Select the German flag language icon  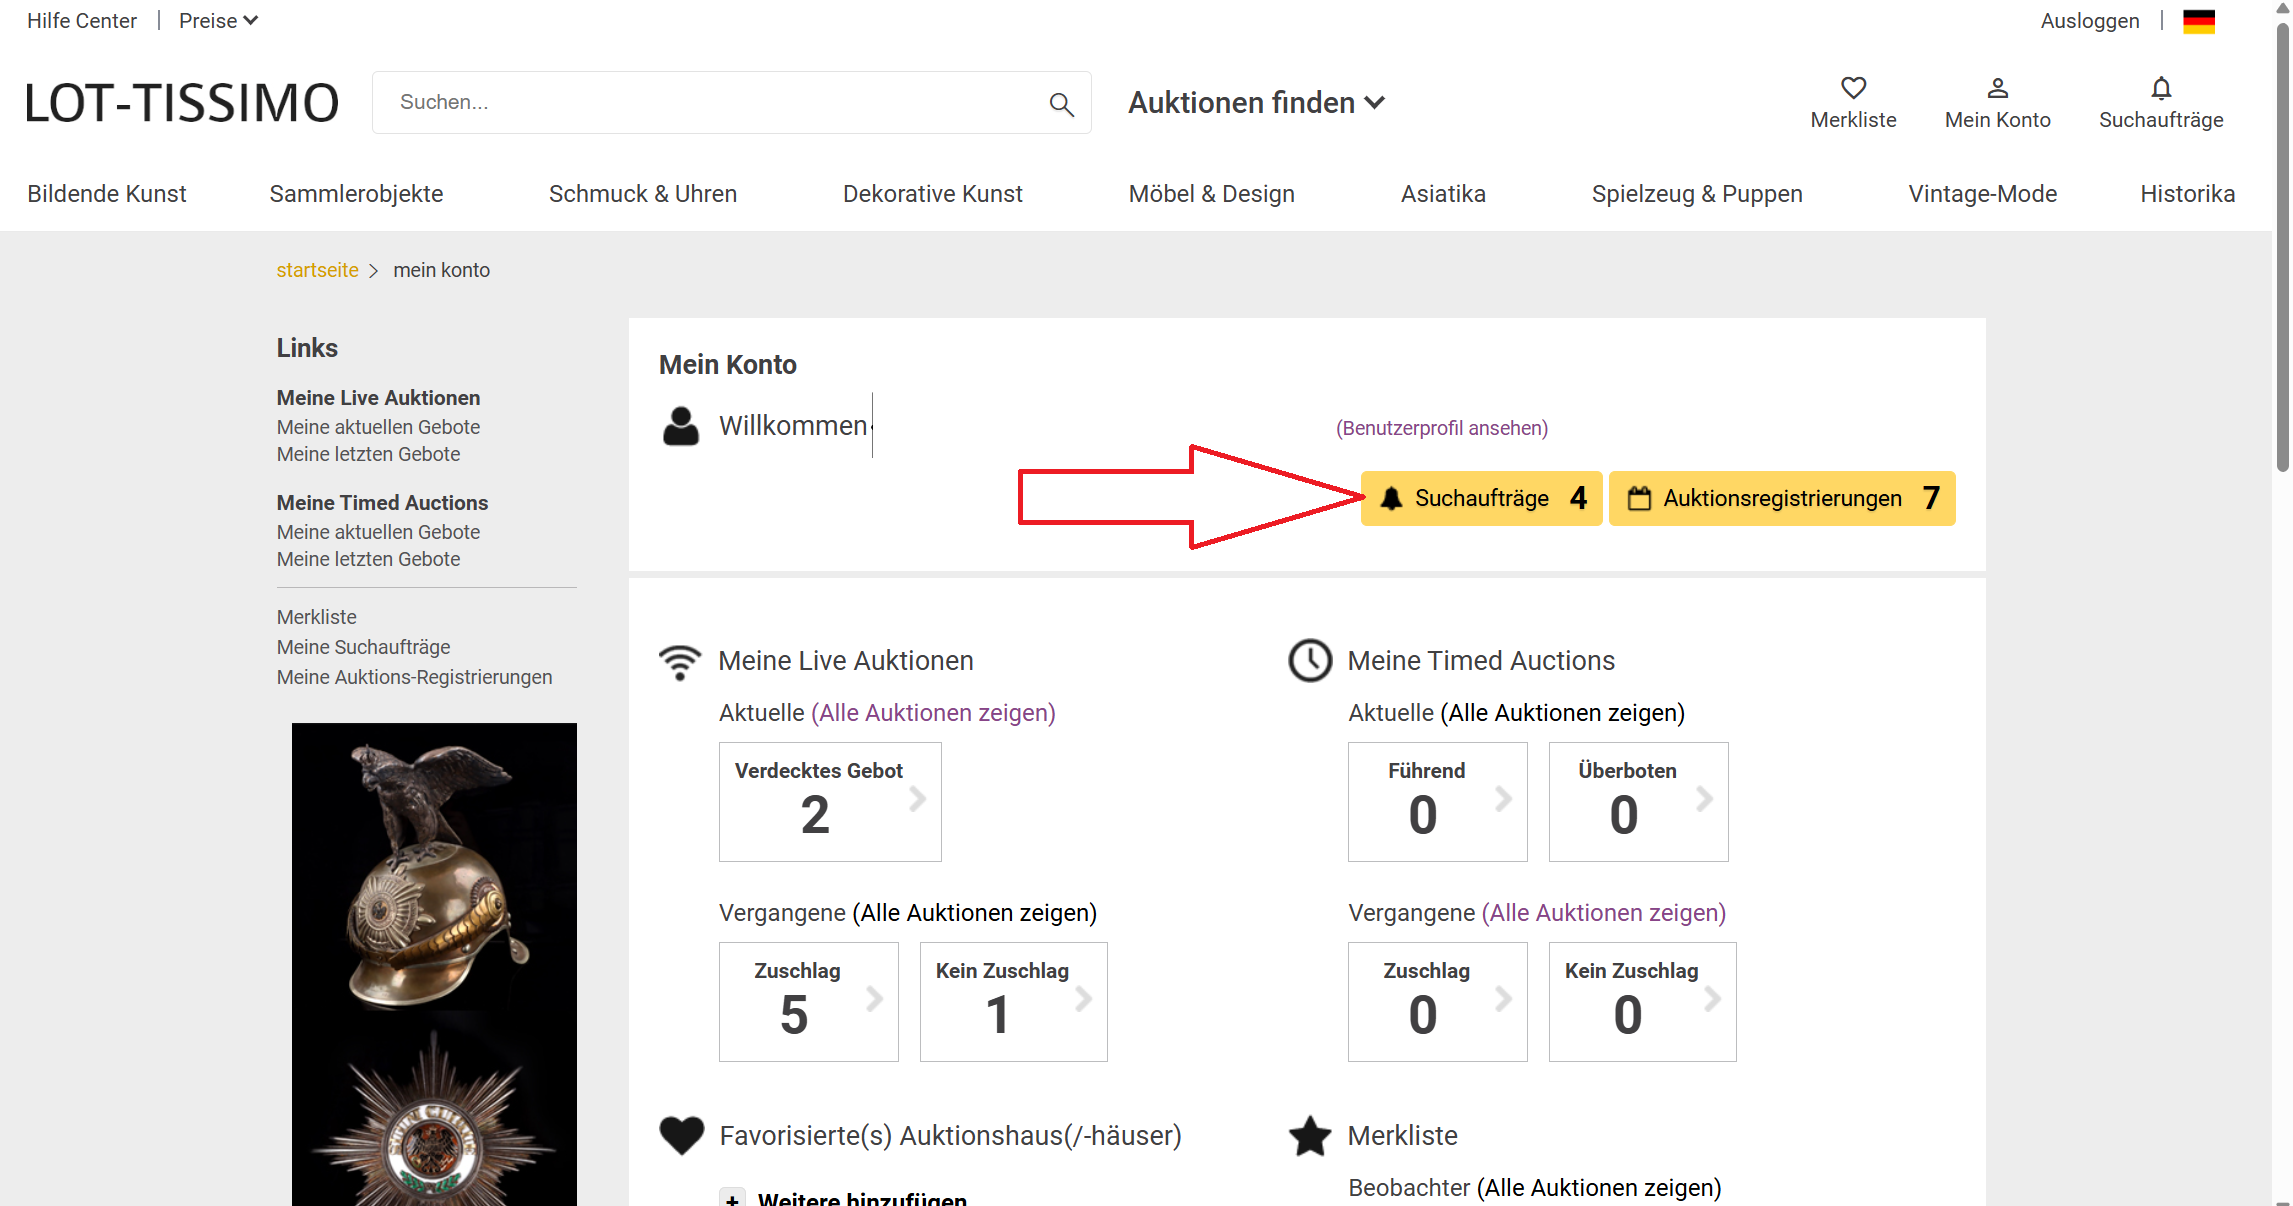[x=2199, y=21]
